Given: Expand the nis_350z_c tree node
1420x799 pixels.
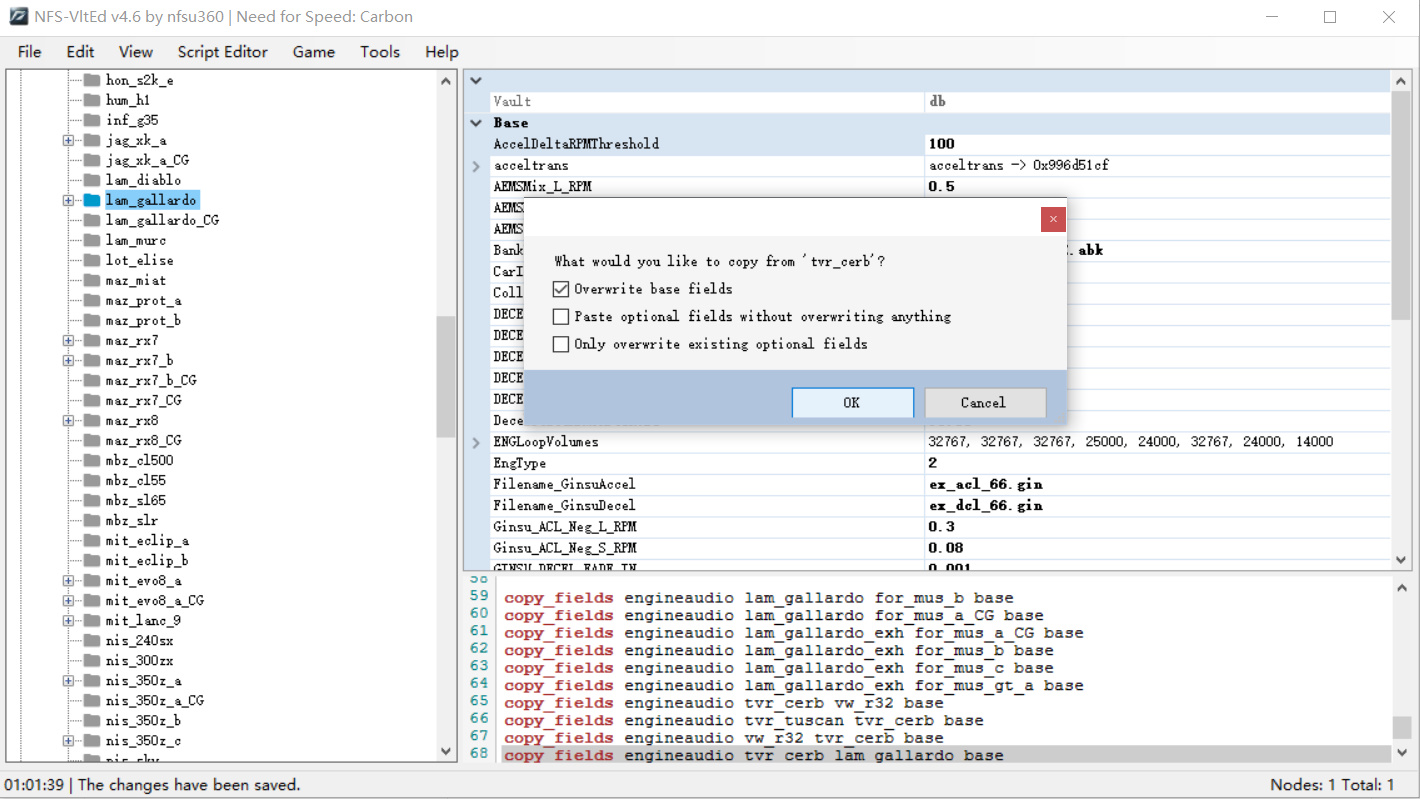Looking at the screenshot, I should [68, 740].
